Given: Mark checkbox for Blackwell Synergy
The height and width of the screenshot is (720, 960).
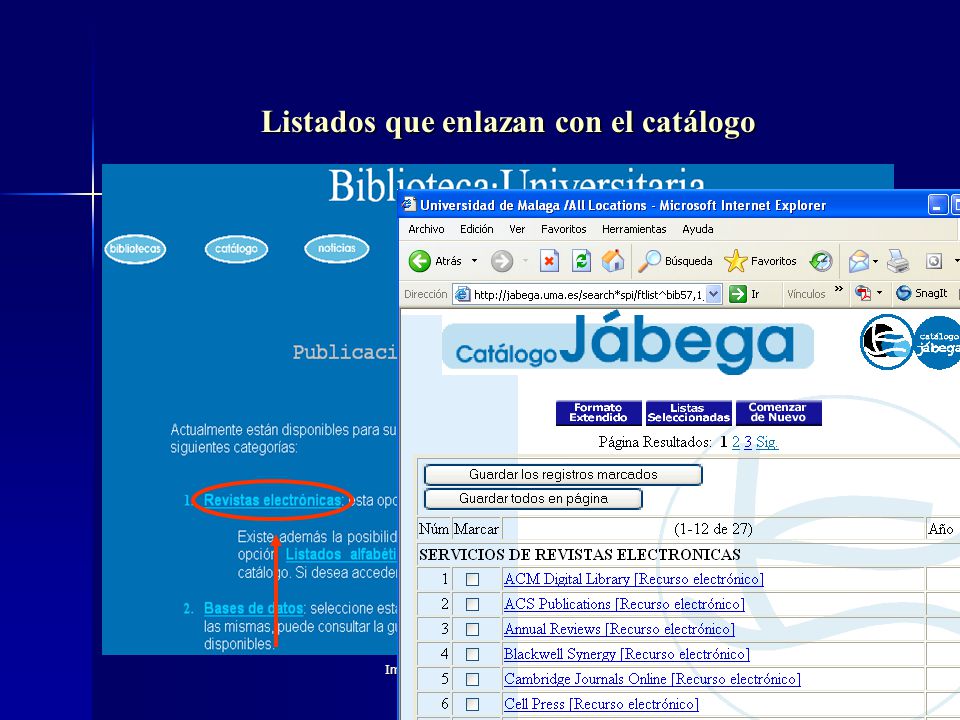Looking at the screenshot, I should pos(472,654).
